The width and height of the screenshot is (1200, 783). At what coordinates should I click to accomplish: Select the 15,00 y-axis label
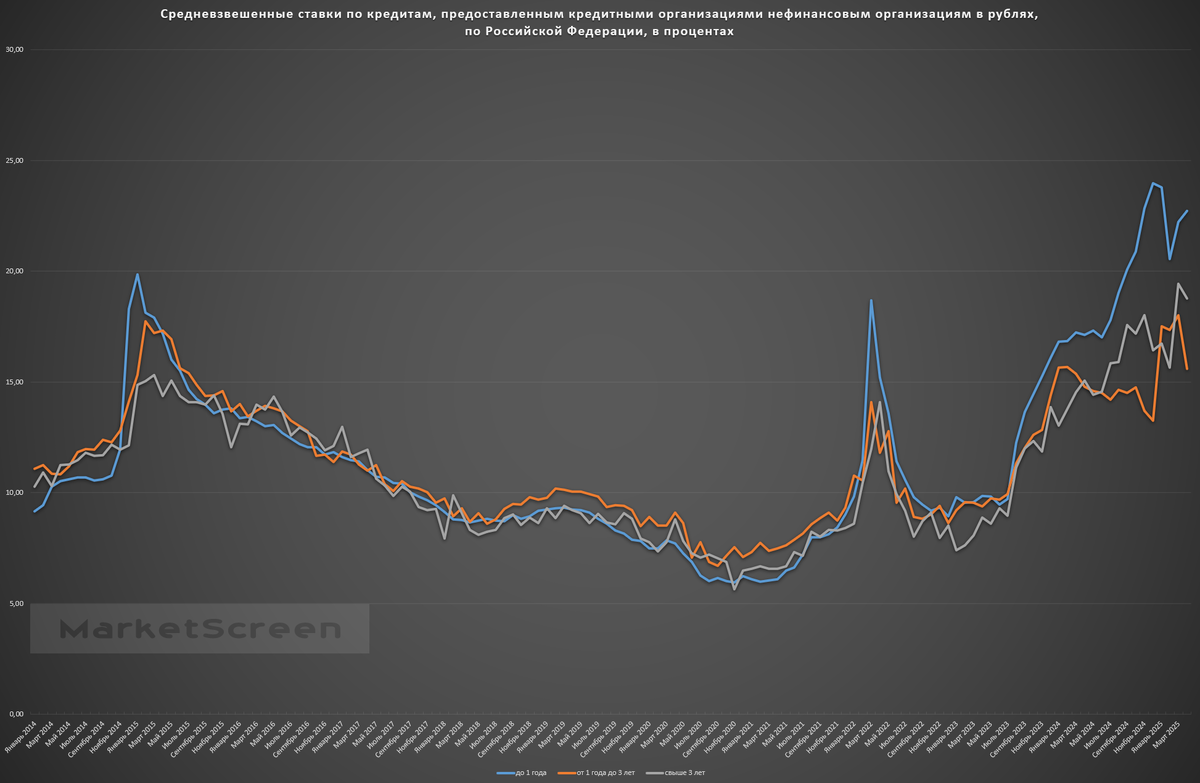14,382
